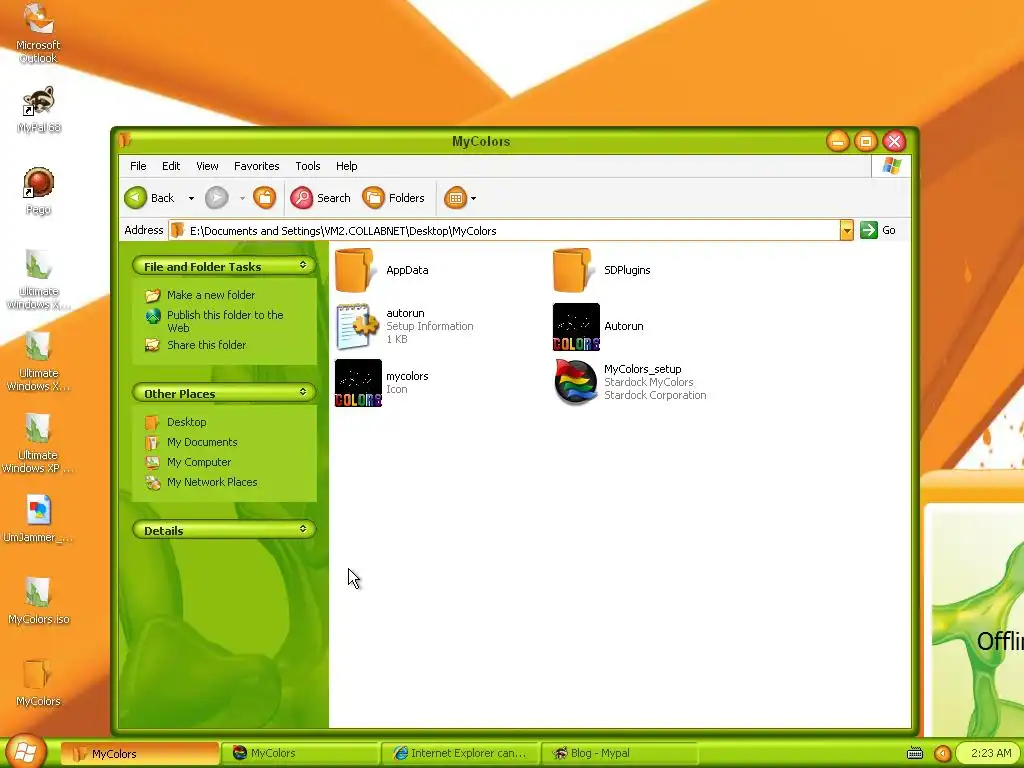1024x768 pixels.
Task: Select the autorun Setup Information file icon
Action: tap(358, 326)
